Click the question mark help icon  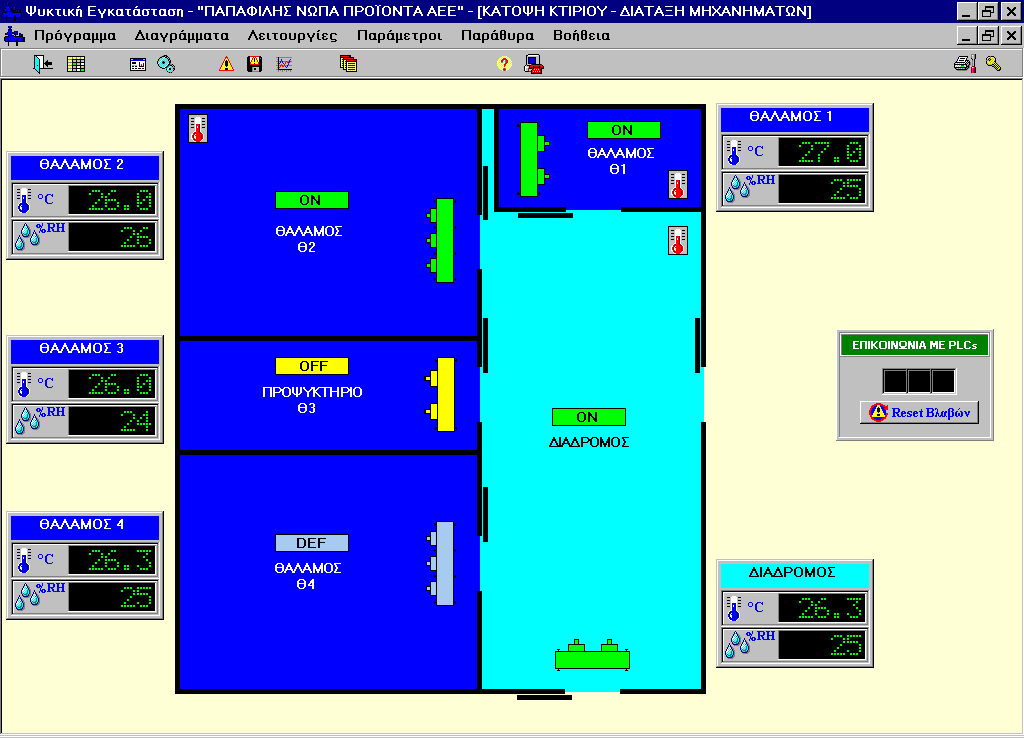504,64
